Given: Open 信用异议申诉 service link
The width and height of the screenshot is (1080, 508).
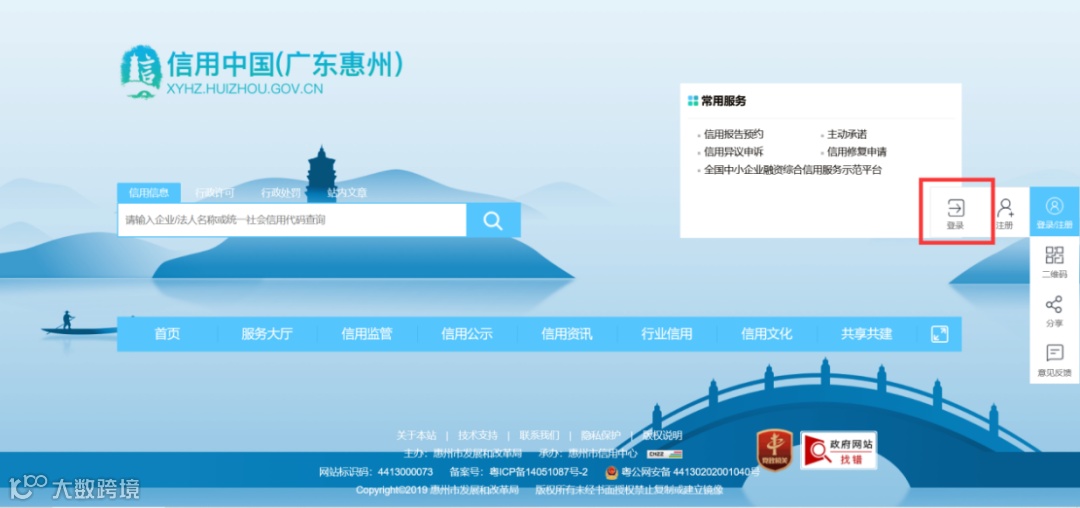Looking at the screenshot, I should pyautogui.click(x=734, y=152).
